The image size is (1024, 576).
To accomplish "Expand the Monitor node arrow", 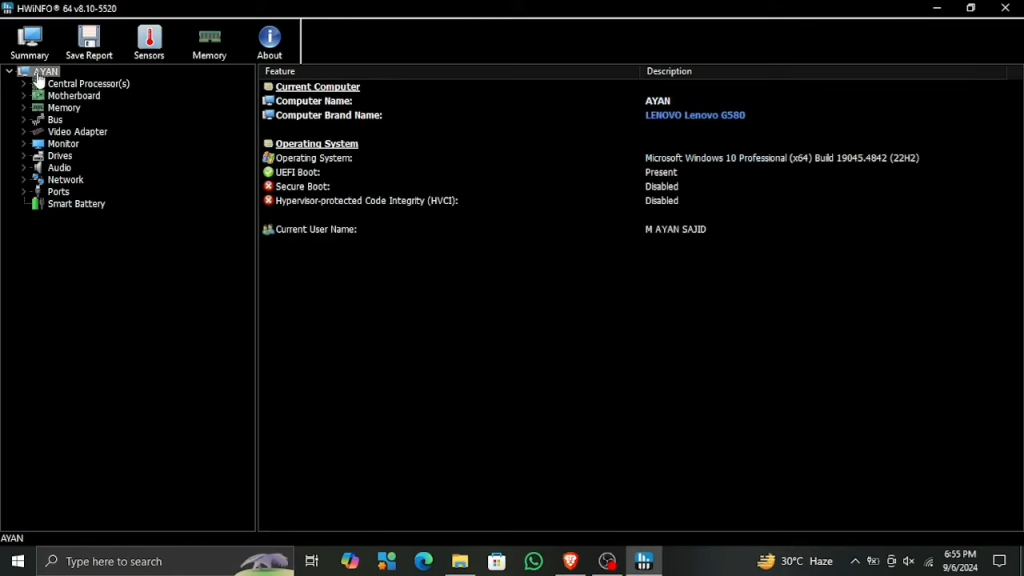I will 24,144.
